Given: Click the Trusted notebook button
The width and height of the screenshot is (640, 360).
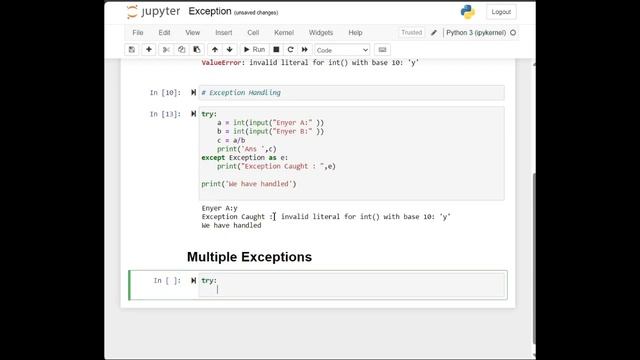Looking at the screenshot, I should coord(411,33).
